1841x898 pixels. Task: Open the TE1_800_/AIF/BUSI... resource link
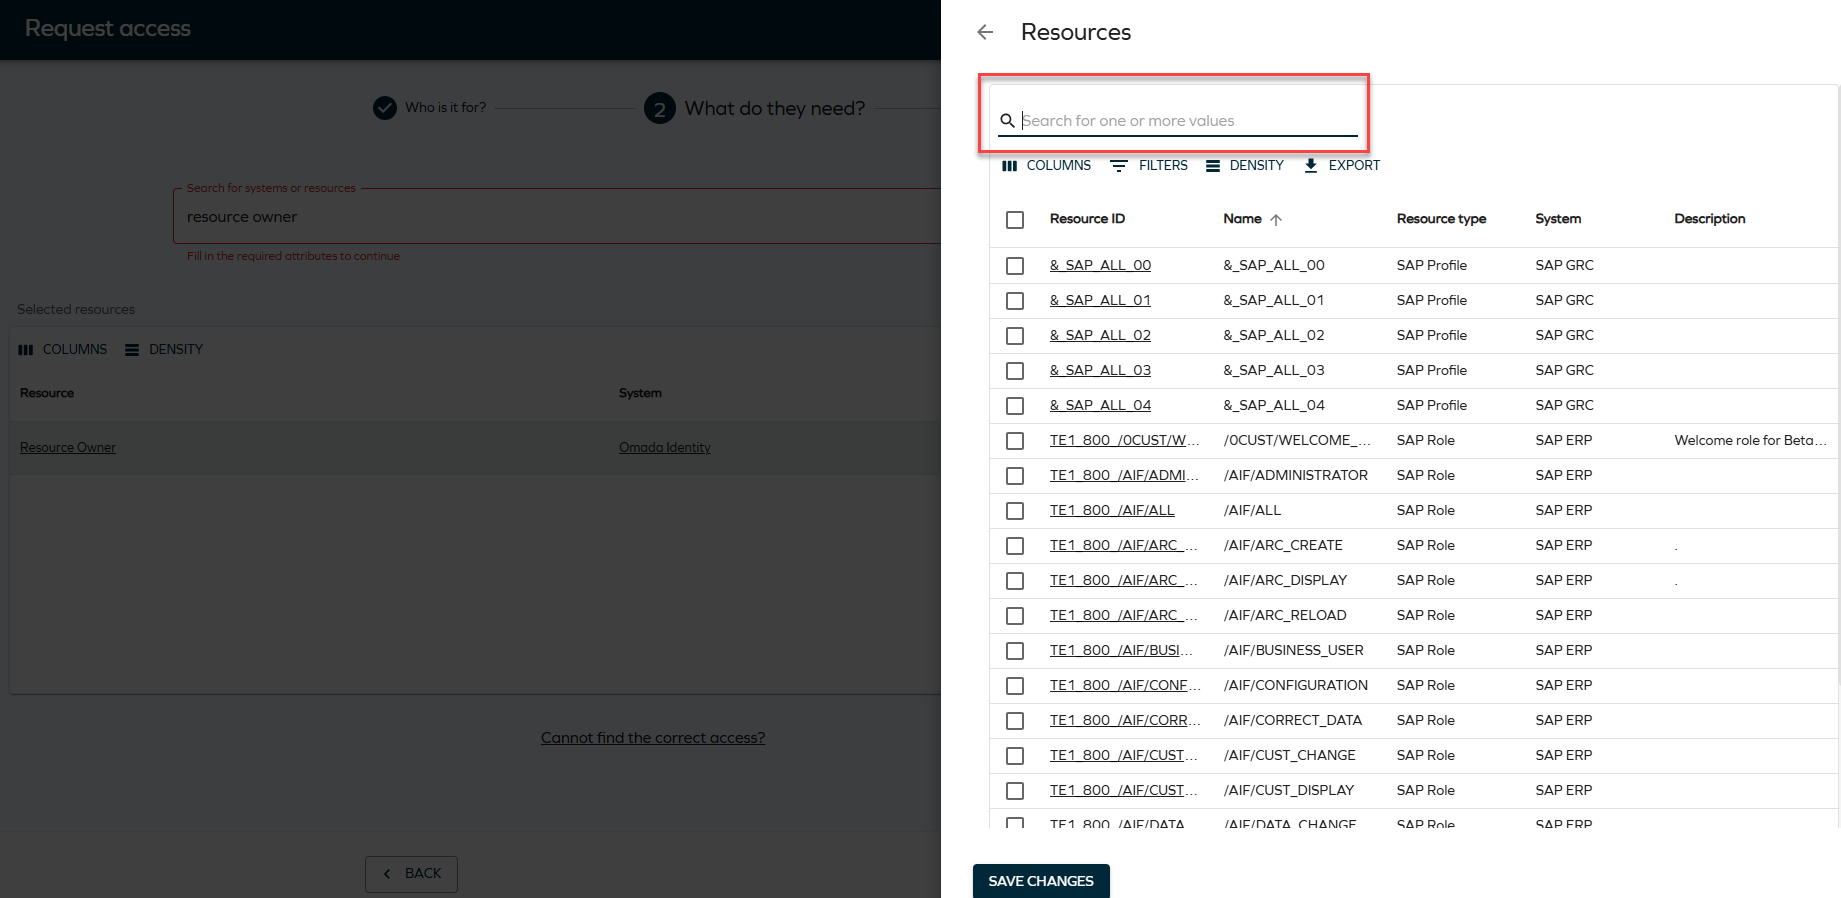pos(1121,650)
